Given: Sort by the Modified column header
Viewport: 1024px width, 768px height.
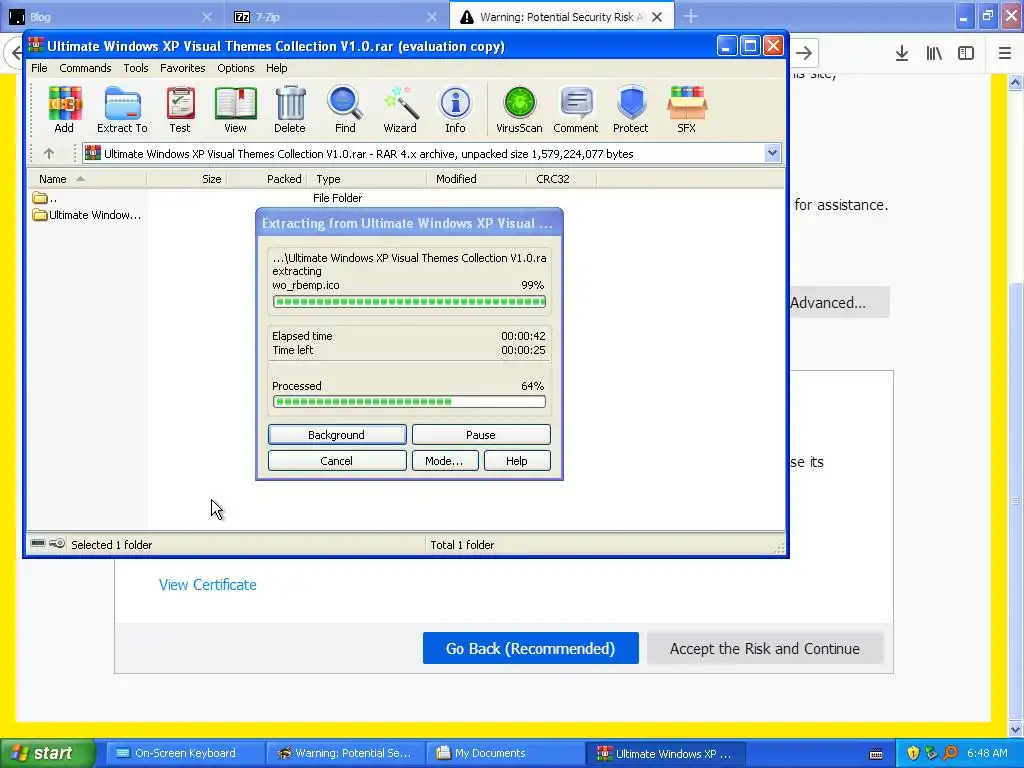Looking at the screenshot, I should pos(476,179).
